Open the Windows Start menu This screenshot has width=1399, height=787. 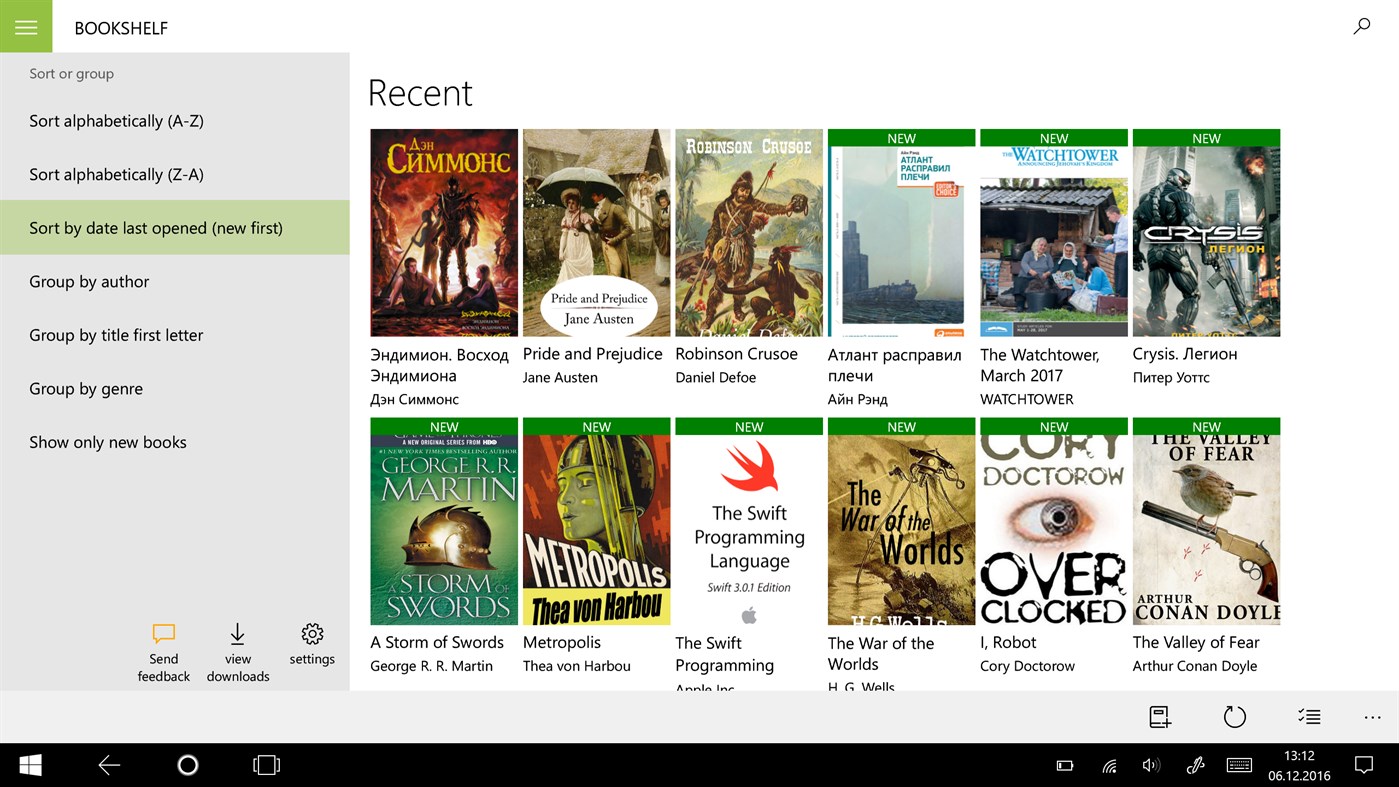point(29,765)
